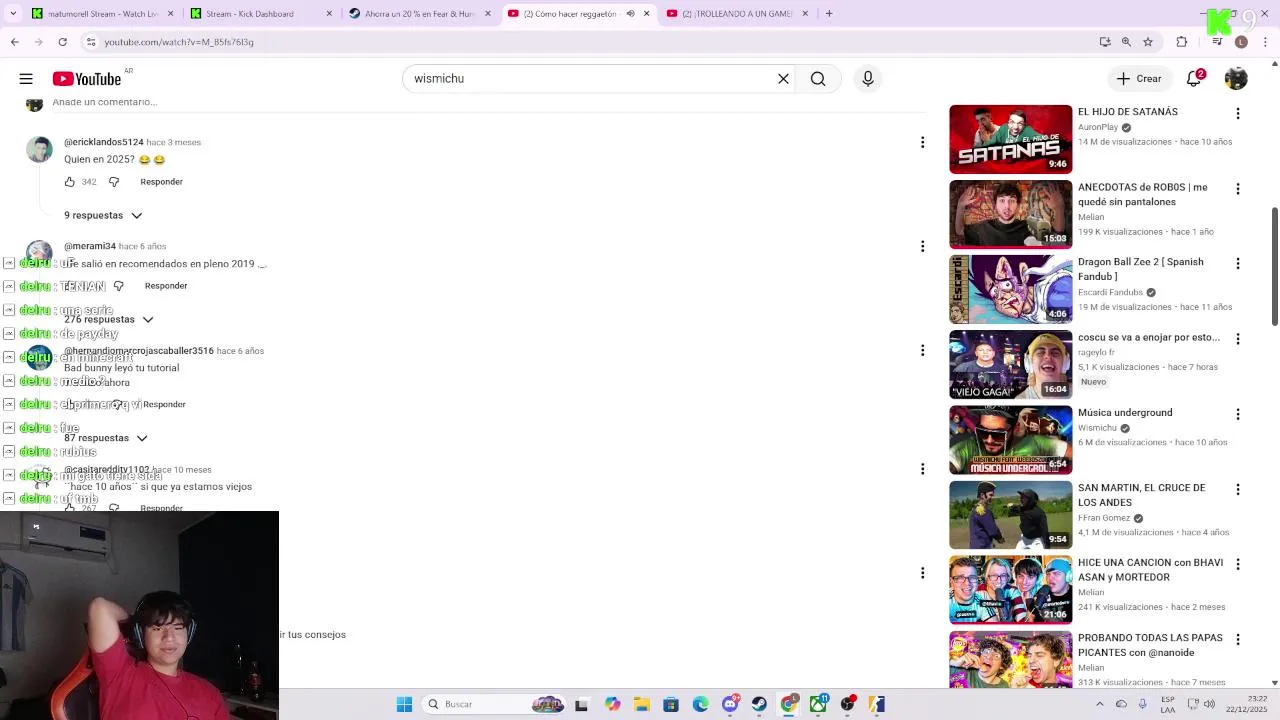Open a new browser tab
The image size is (1280, 720).
point(829,14)
